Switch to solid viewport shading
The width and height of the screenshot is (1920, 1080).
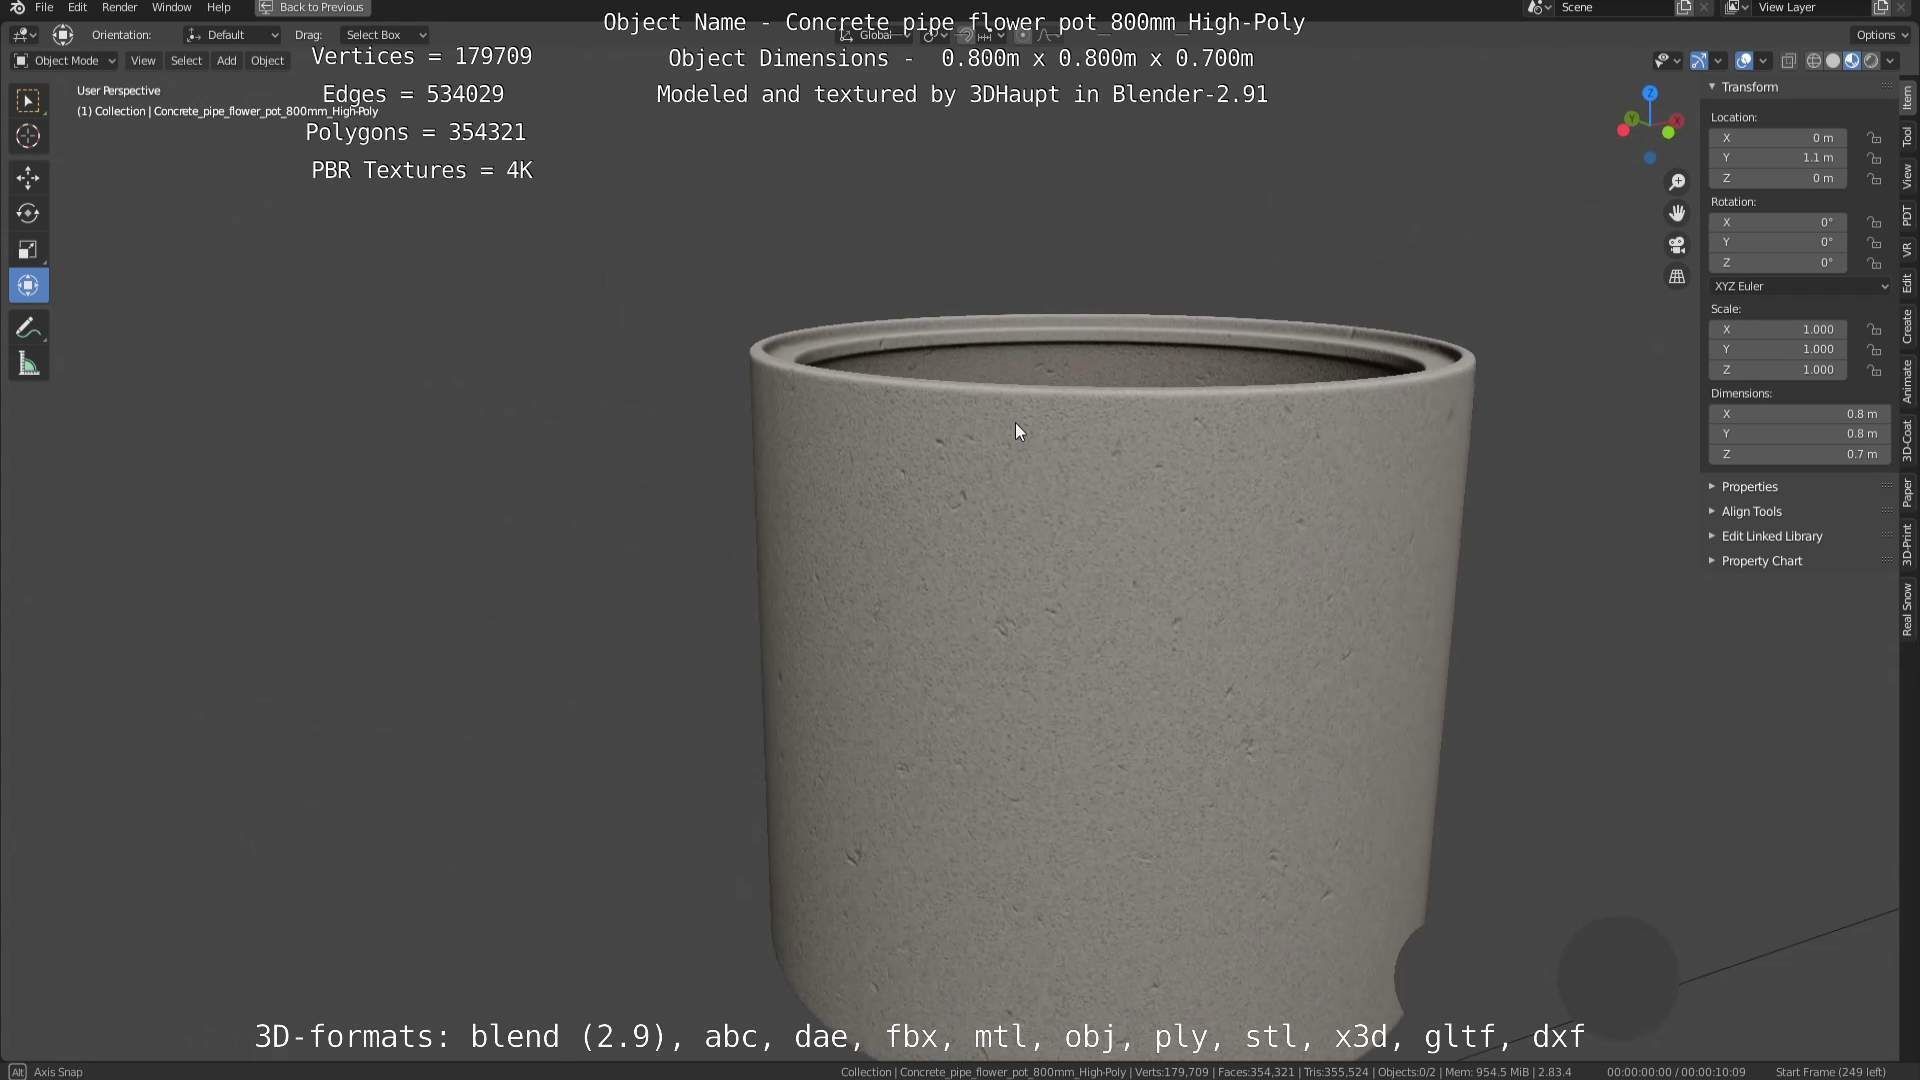pyautogui.click(x=1832, y=61)
